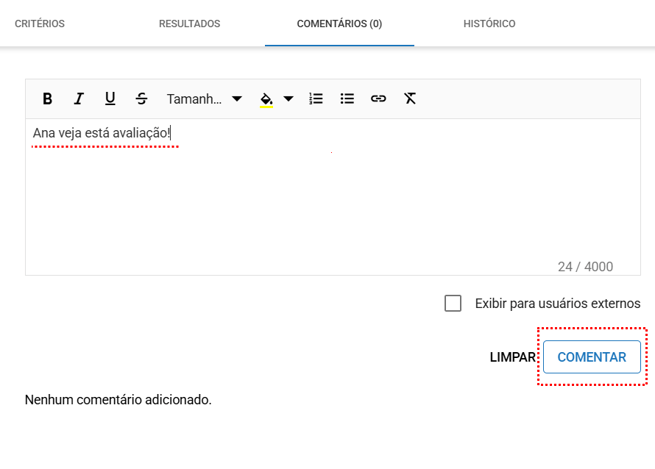Click inside the comment text area
The height and width of the screenshot is (469, 655).
(x=330, y=200)
